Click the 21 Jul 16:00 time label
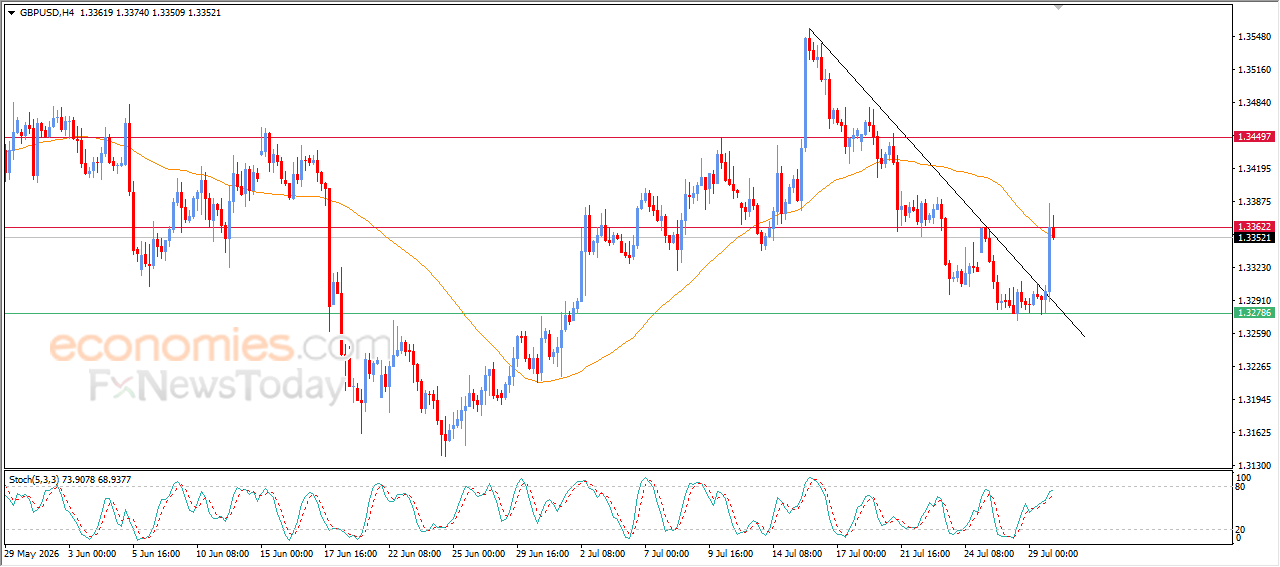Image resolution: width=1280 pixels, height=567 pixels. 927,553
